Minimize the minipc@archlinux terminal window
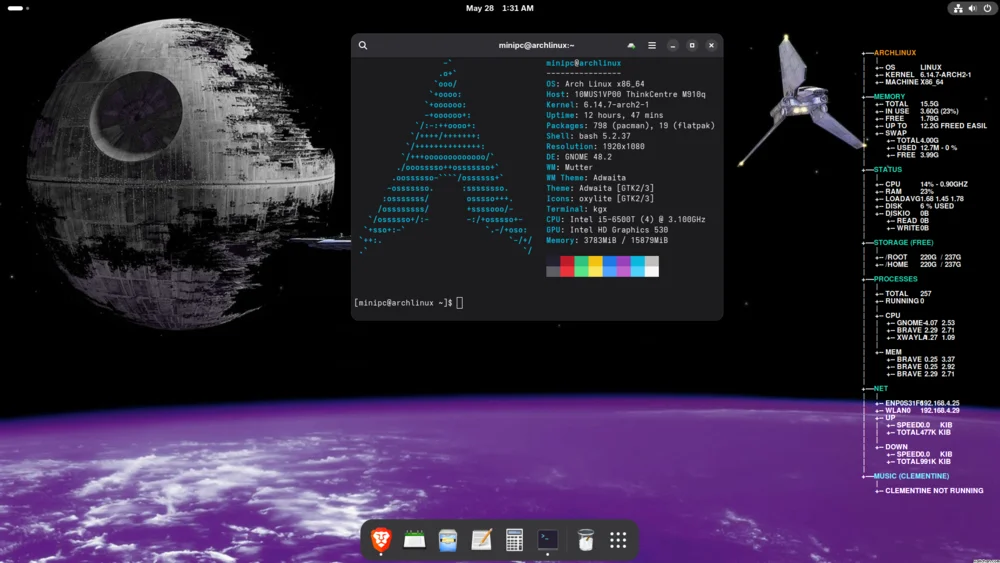 673,45
